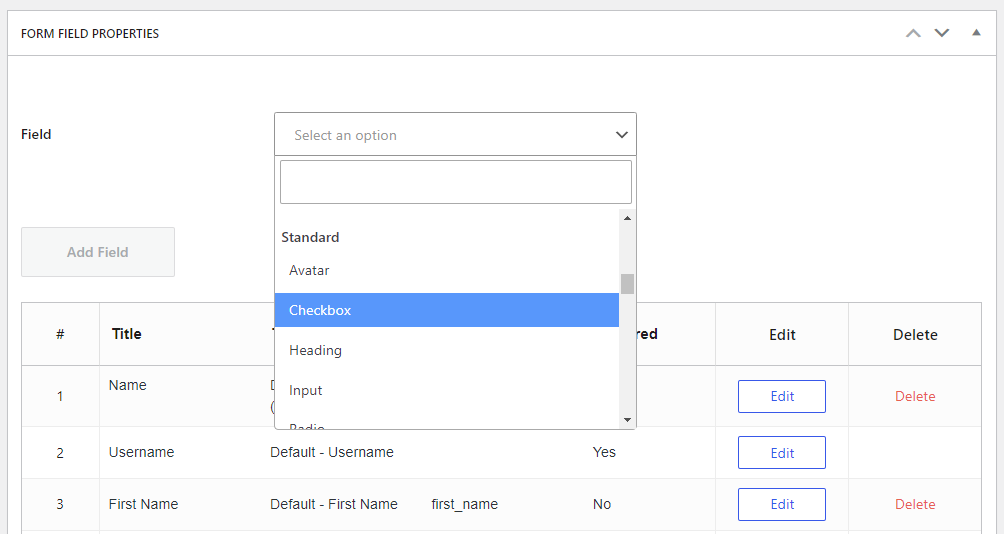Delete the First Name field row

pyautogui.click(x=914, y=504)
